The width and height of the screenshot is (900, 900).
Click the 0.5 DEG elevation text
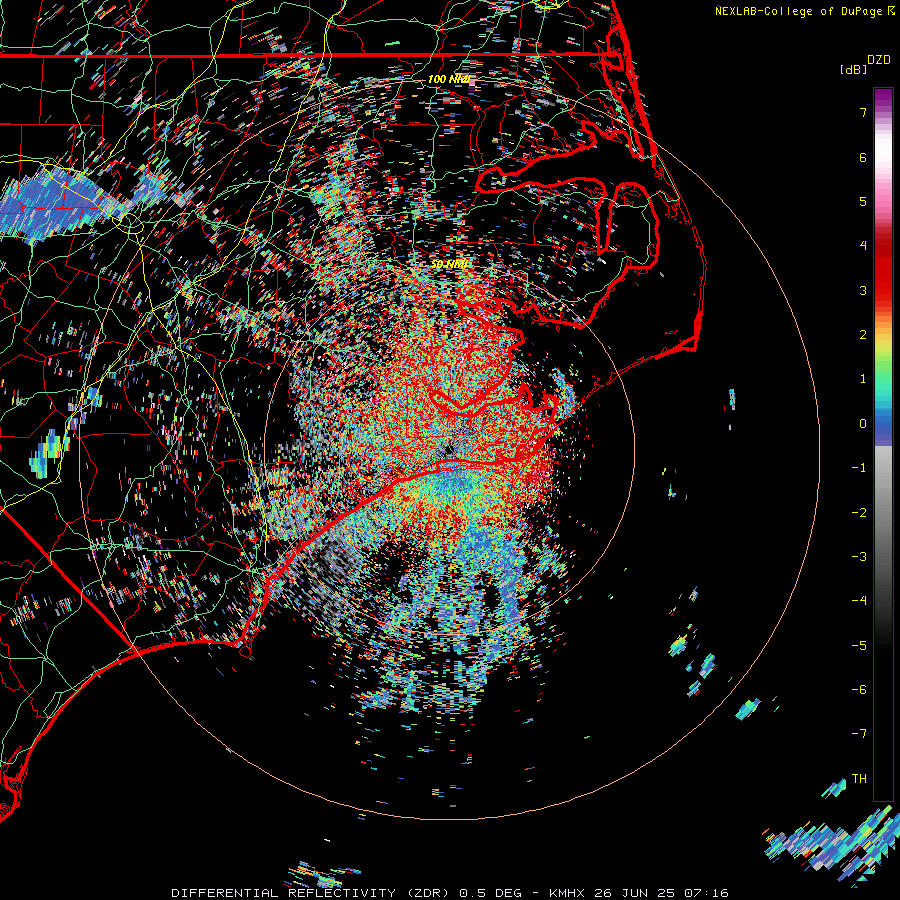(x=490, y=893)
